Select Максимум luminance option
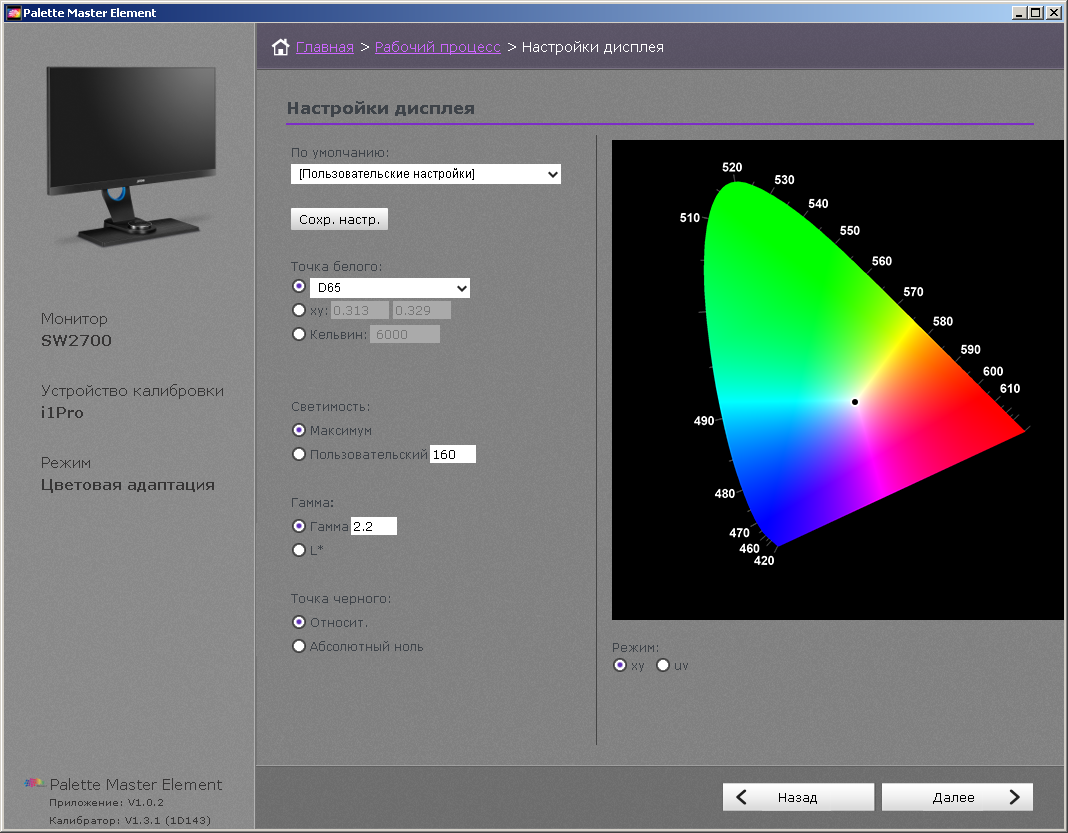Image resolution: width=1068 pixels, height=833 pixels. tap(298, 430)
